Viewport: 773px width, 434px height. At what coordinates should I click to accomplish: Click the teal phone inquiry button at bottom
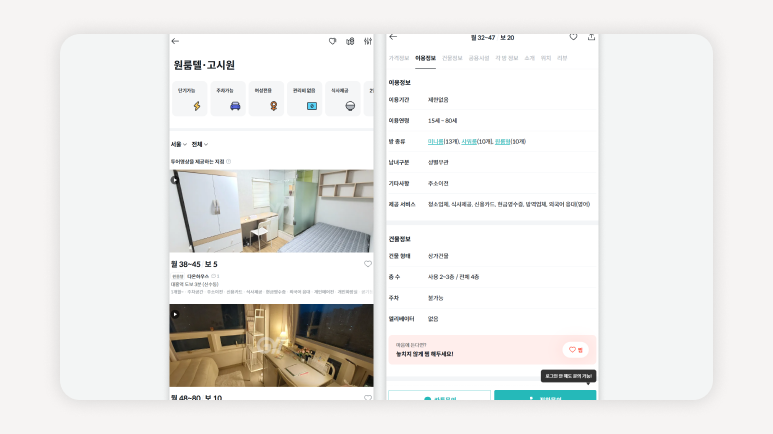point(545,396)
